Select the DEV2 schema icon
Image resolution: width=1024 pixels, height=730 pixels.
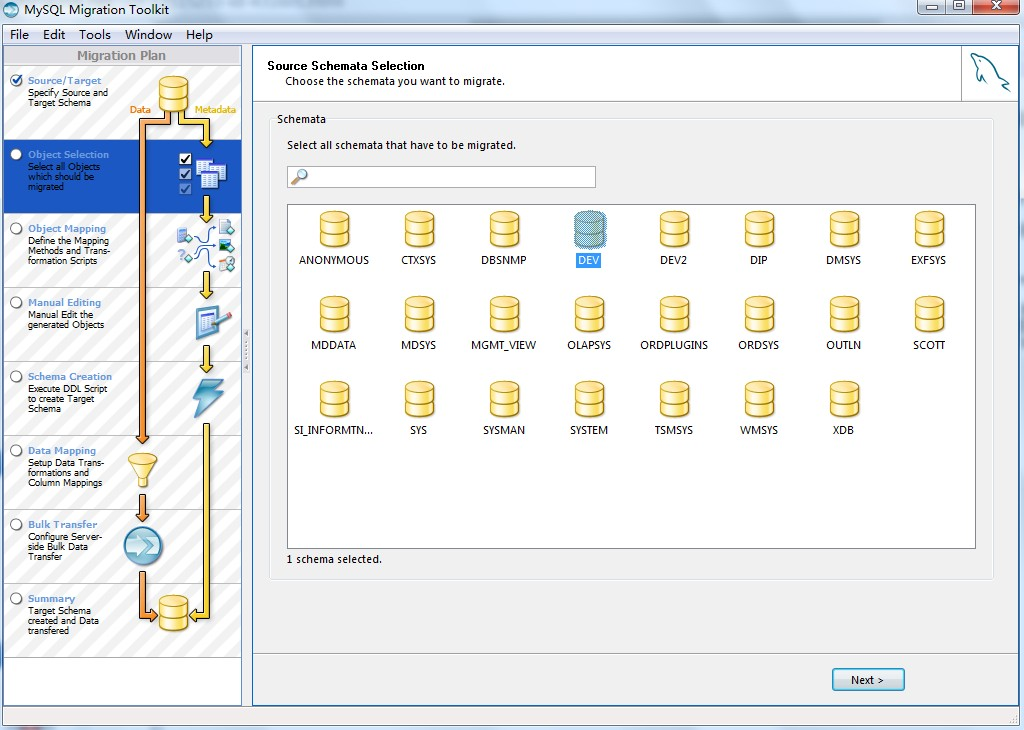674,229
